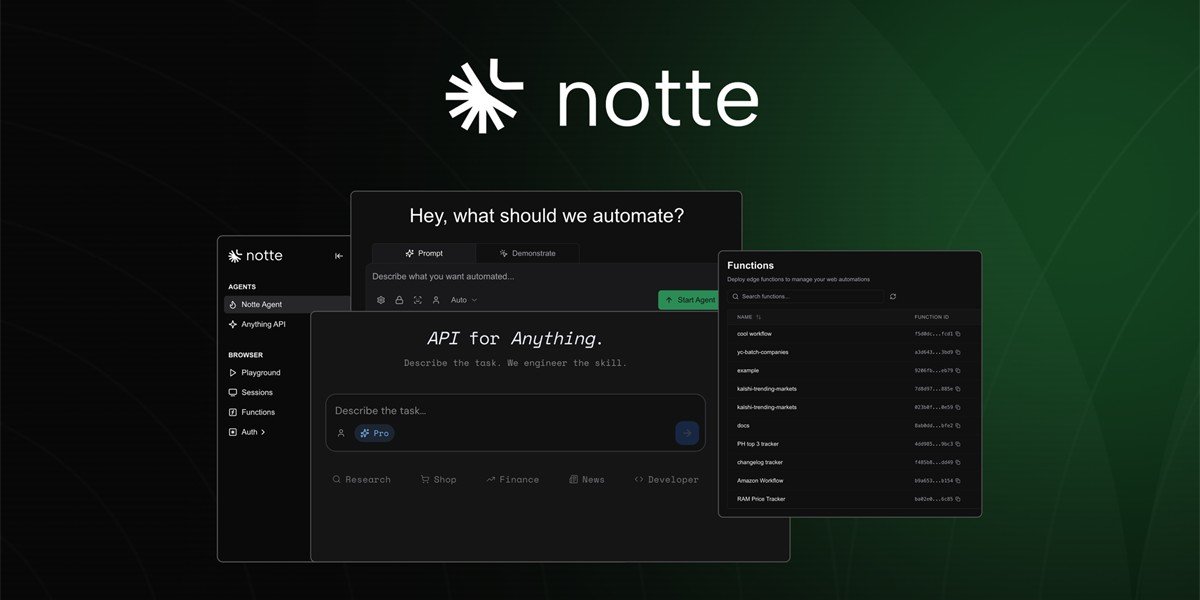This screenshot has width=1200, height=600.
Task: Open agent settings gear icon in prompt toolbar
Action: pyautogui.click(x=381, y=300)
